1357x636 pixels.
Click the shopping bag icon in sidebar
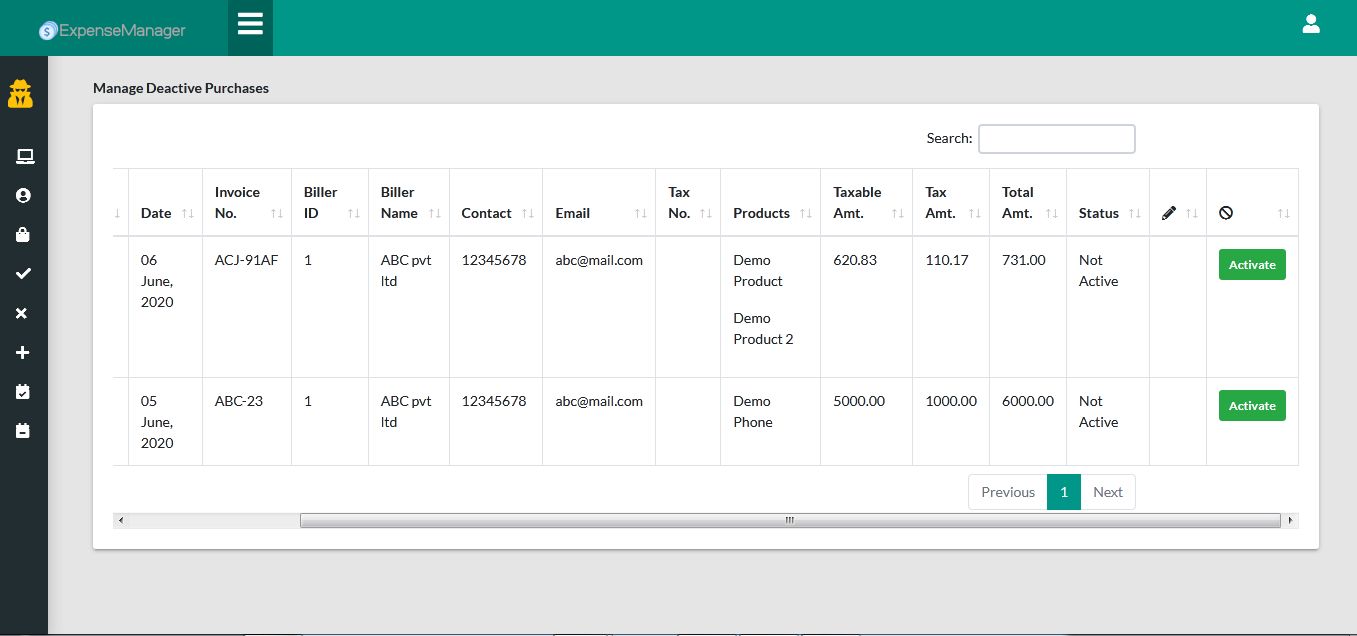tap(24, 235)
